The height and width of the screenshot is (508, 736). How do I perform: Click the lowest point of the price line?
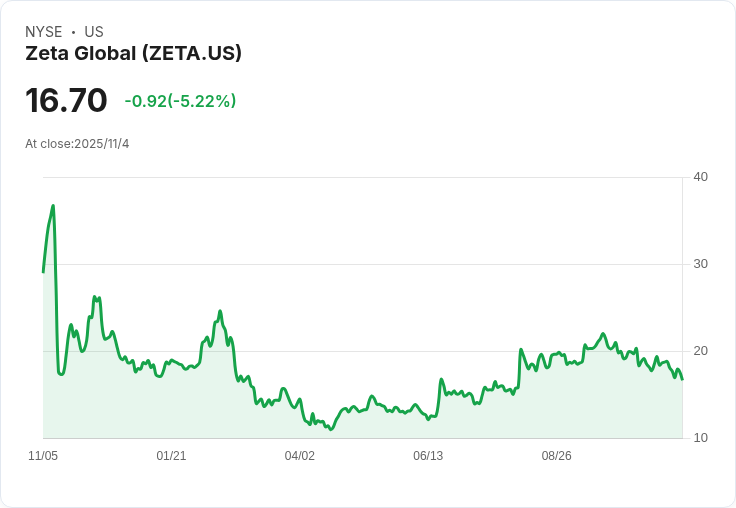tap(331, 429)
